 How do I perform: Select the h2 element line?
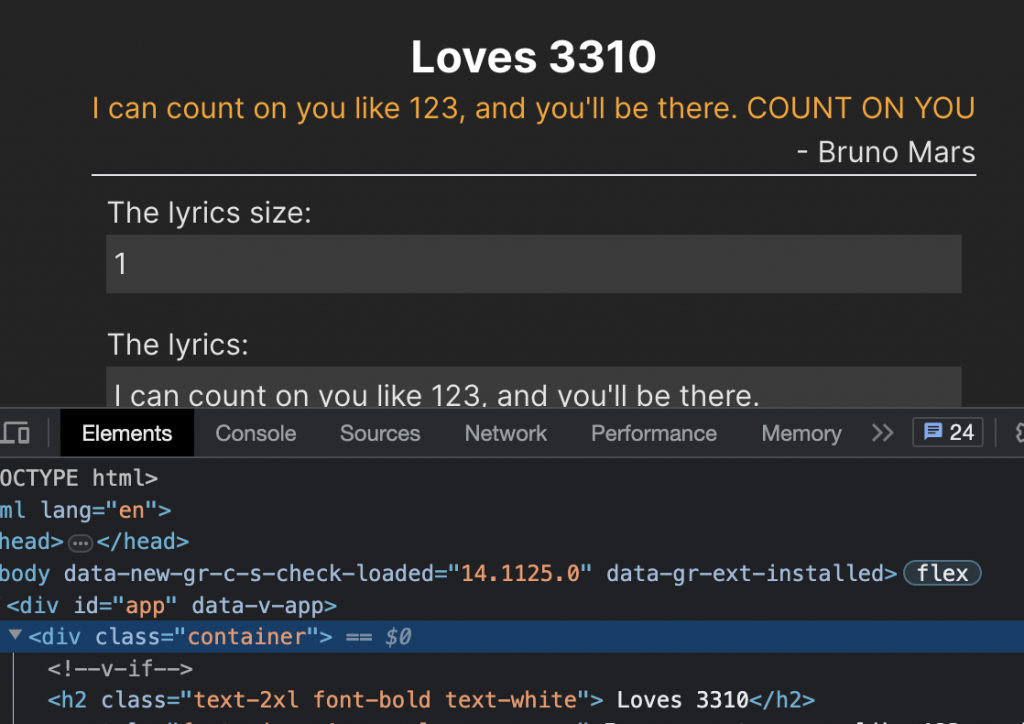[x=430, y=700]
